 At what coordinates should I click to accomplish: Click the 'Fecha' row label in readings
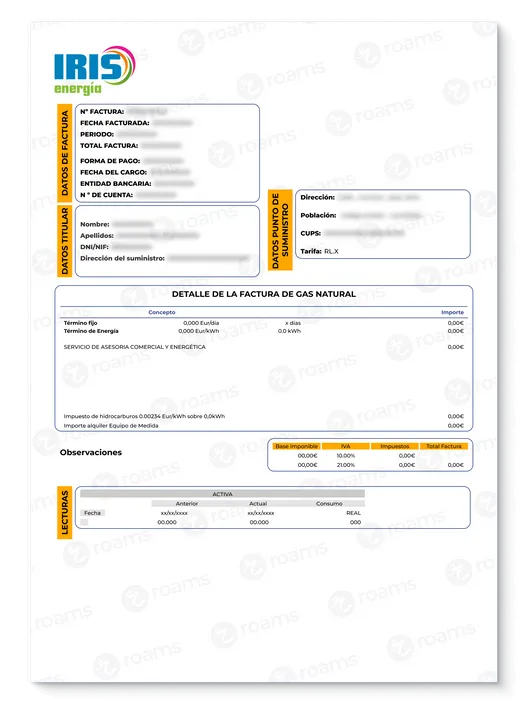(x=92, y=513)
